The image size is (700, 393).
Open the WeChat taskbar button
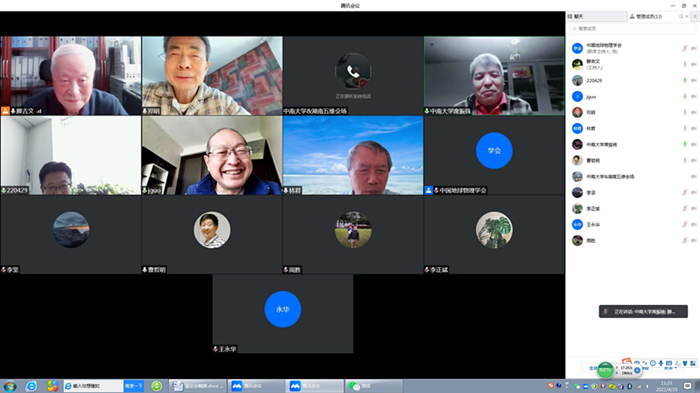tap(374, 386)
